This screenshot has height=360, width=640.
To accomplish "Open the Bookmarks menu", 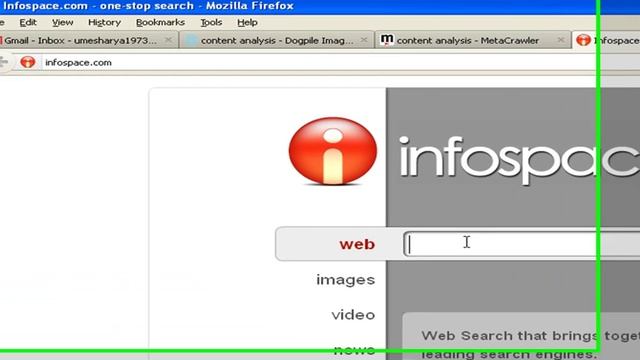I will tap(160, 22).
